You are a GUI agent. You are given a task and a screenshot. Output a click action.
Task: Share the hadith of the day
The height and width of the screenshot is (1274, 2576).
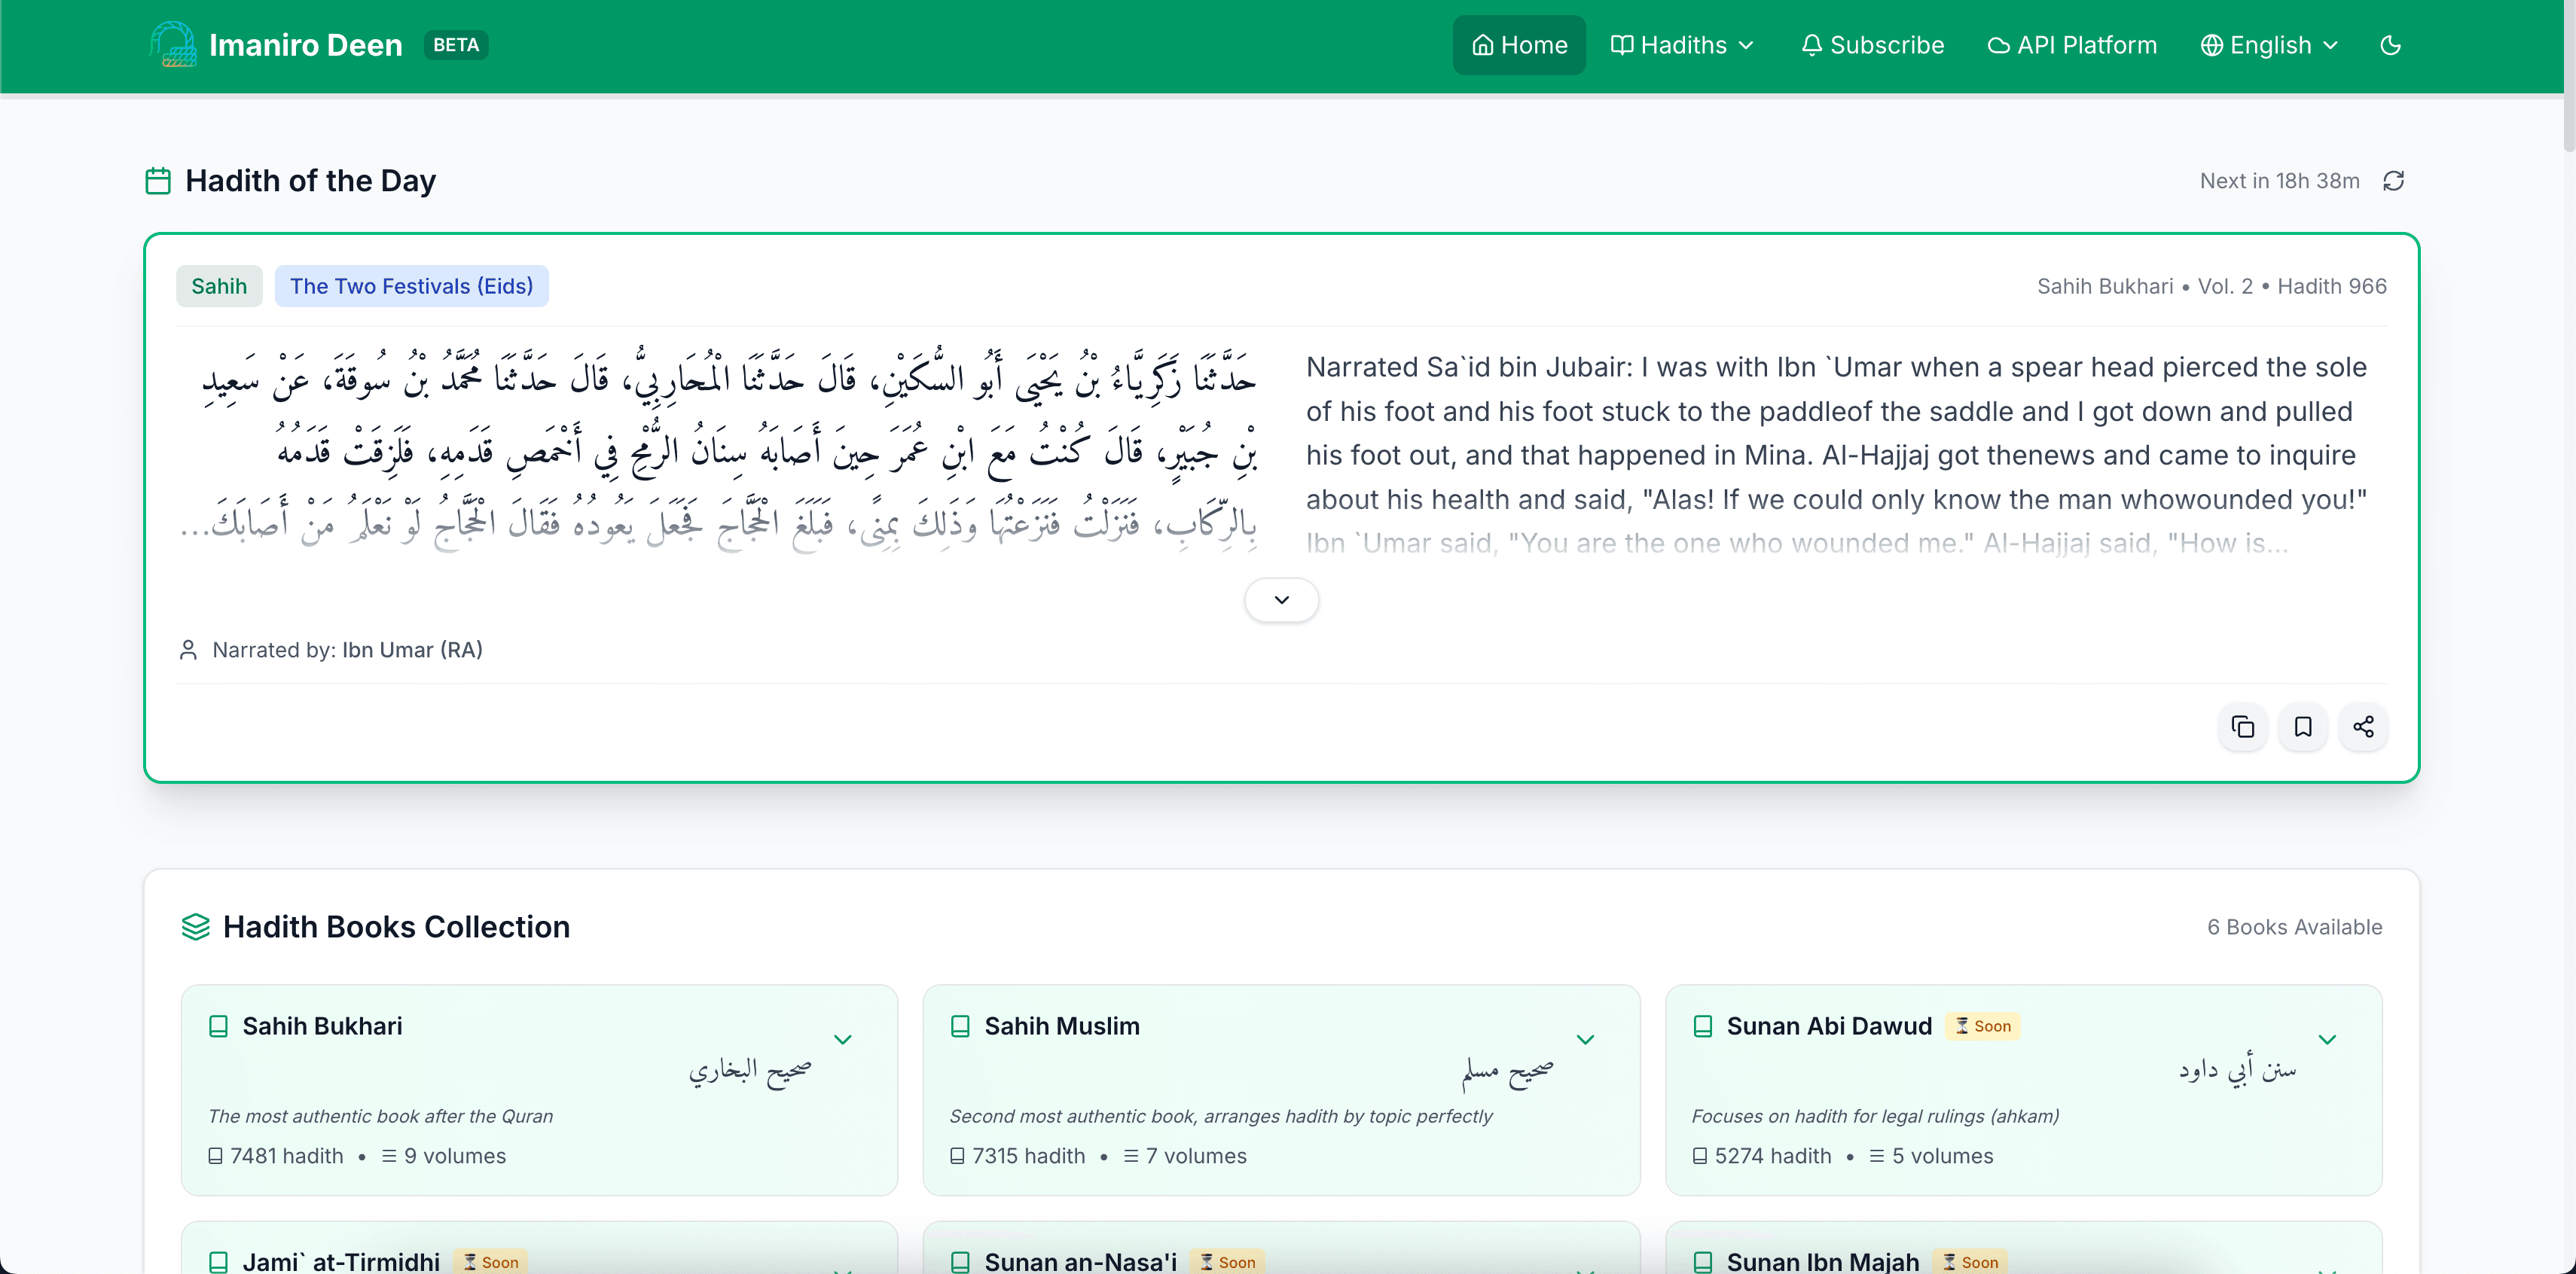pos(2363,727)
